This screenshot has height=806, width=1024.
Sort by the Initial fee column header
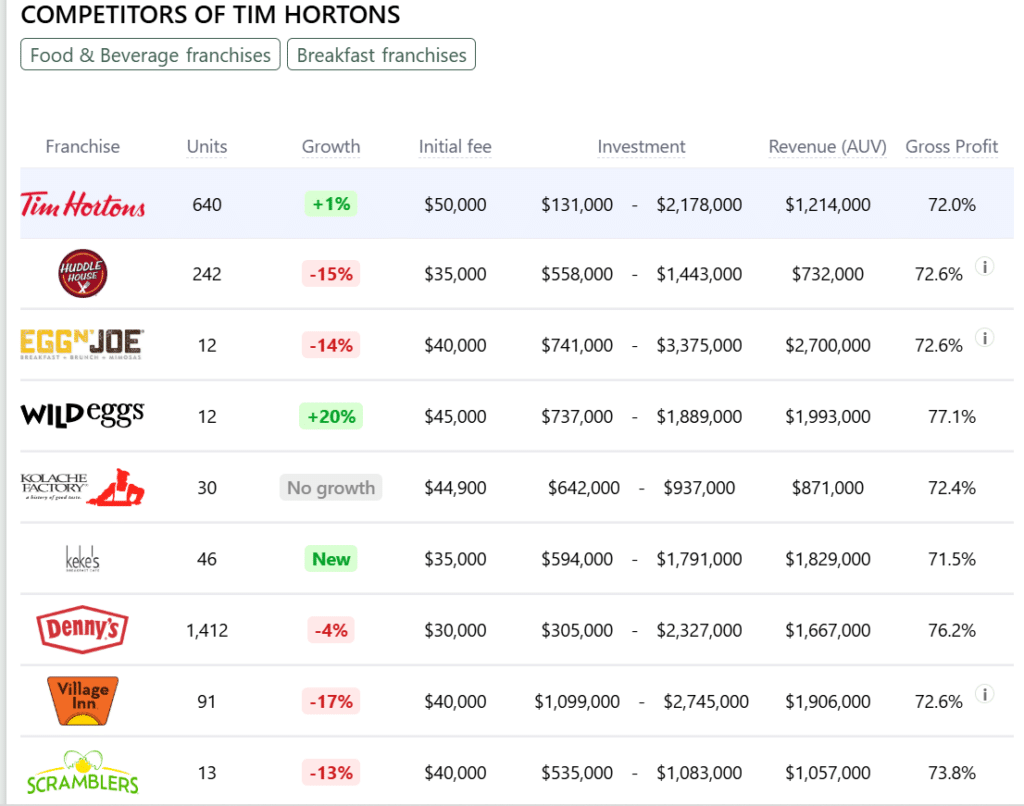[455, 146]
